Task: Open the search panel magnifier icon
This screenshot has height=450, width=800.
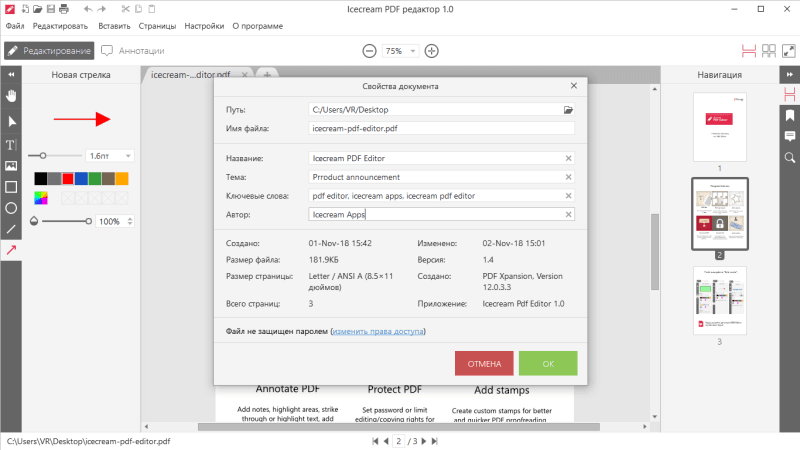Action: point(790,158)
